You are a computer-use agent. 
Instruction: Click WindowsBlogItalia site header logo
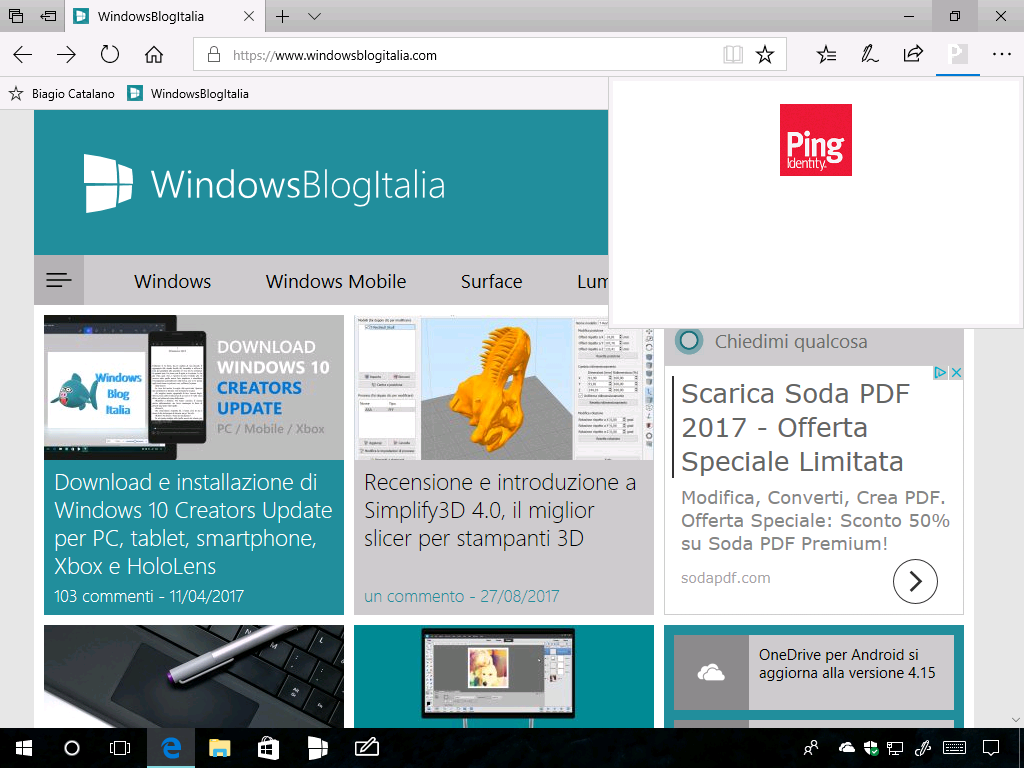[265, 184]
